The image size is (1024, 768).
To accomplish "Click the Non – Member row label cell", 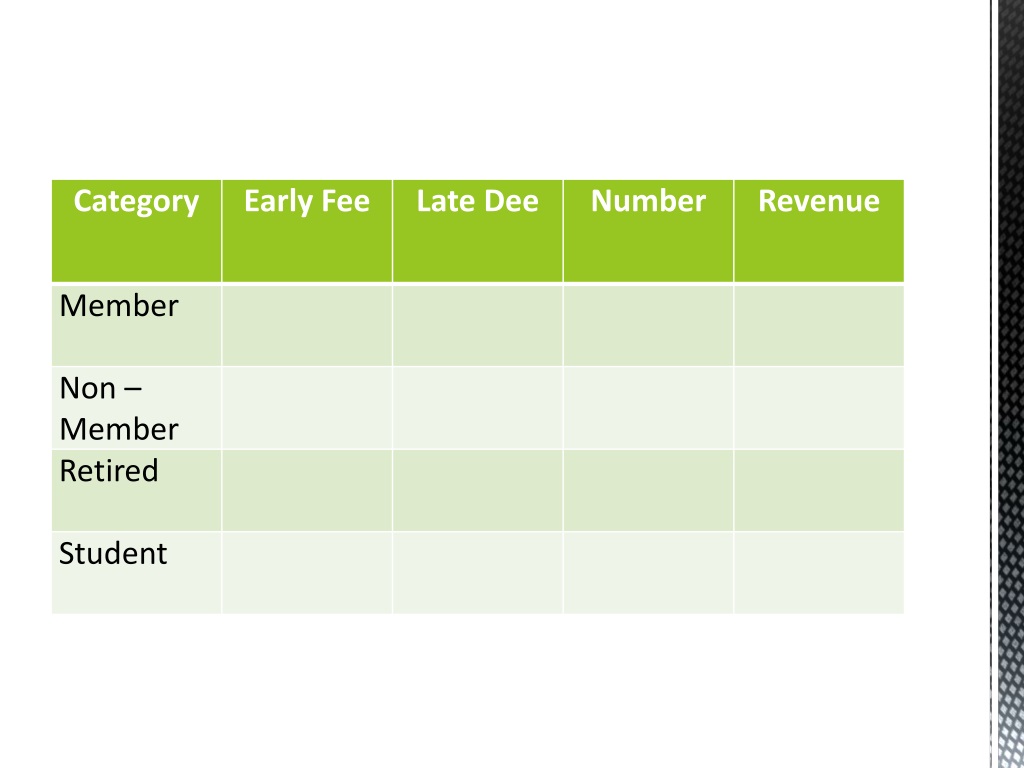I will pyautogui.click(x=136, y=408).
